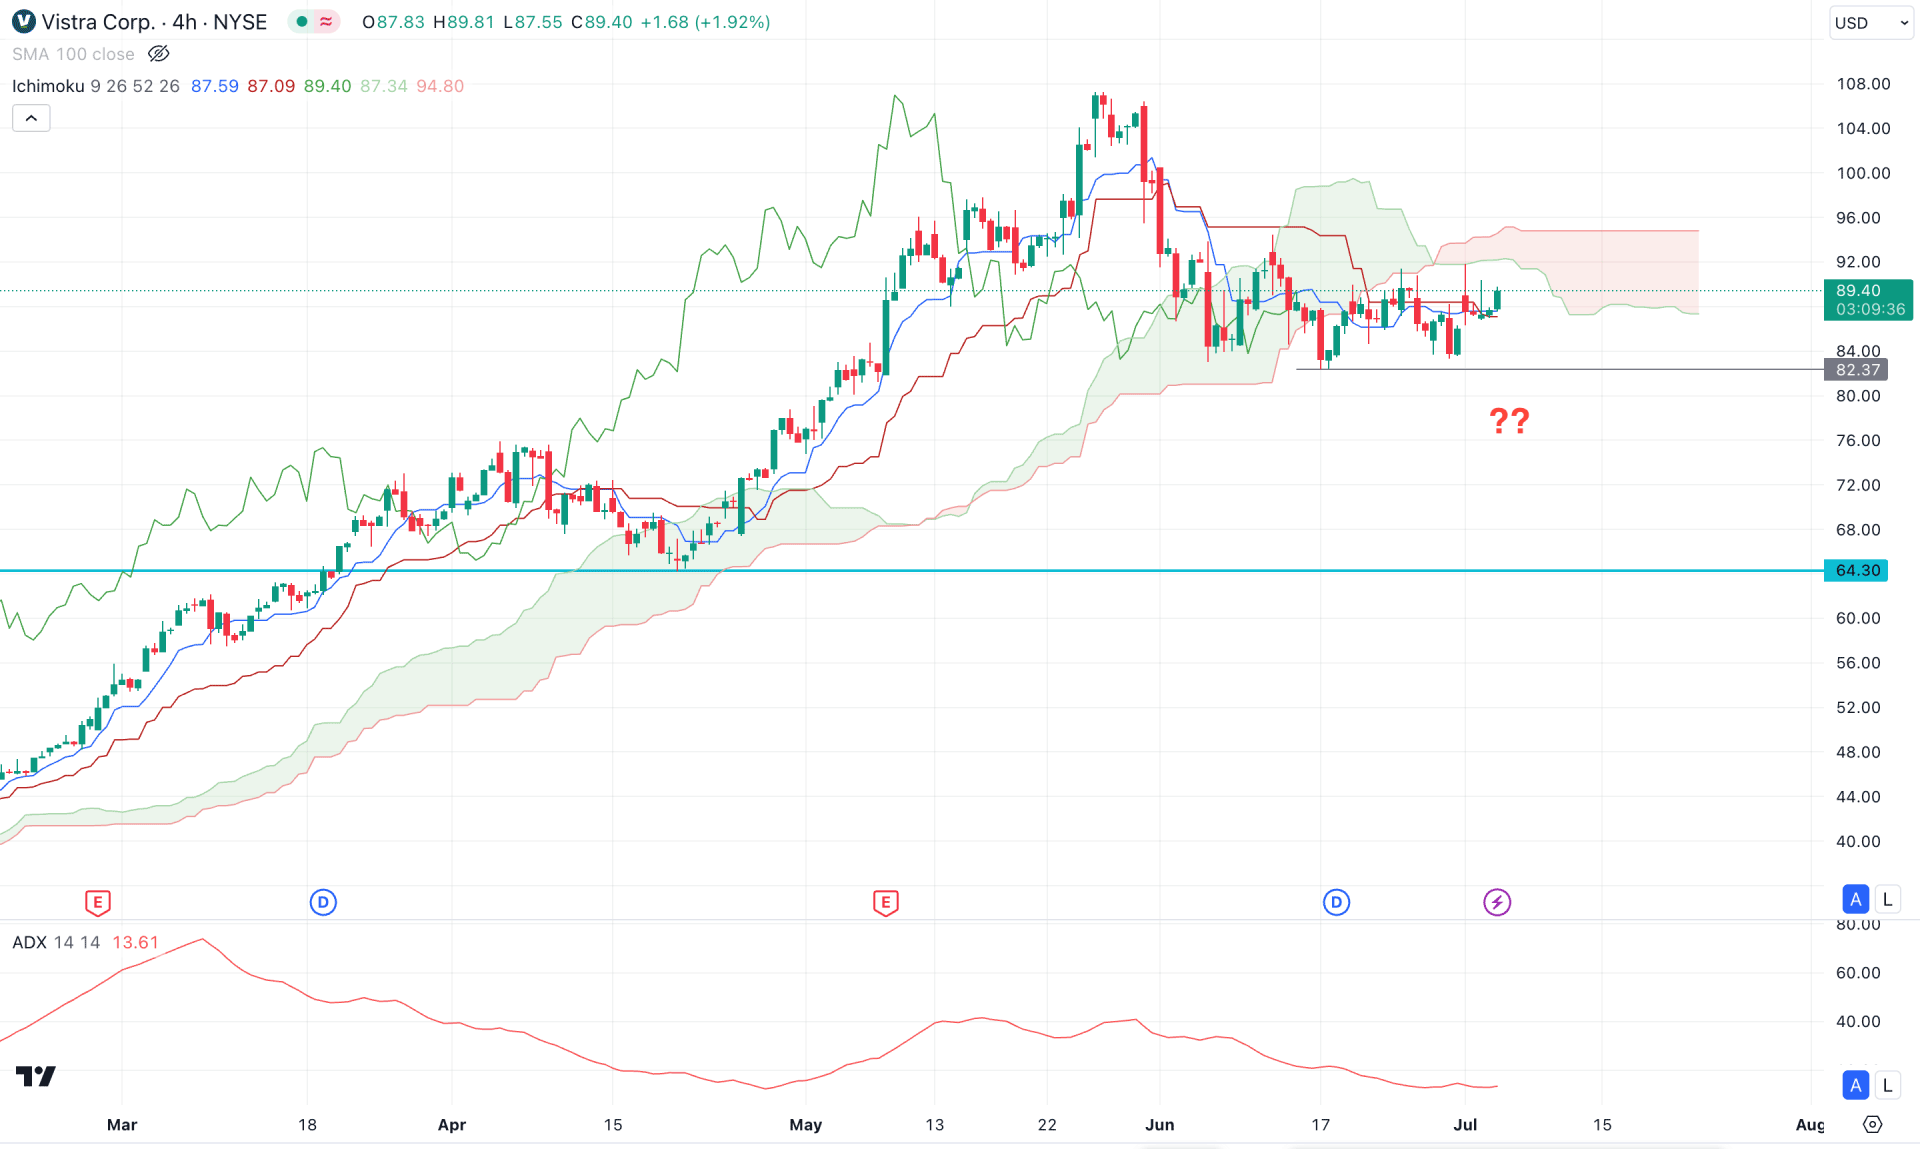
Task: Select the Ichimoku 9 26 52 26 legend
Action: pyautogui.click(x=95, y=86)
